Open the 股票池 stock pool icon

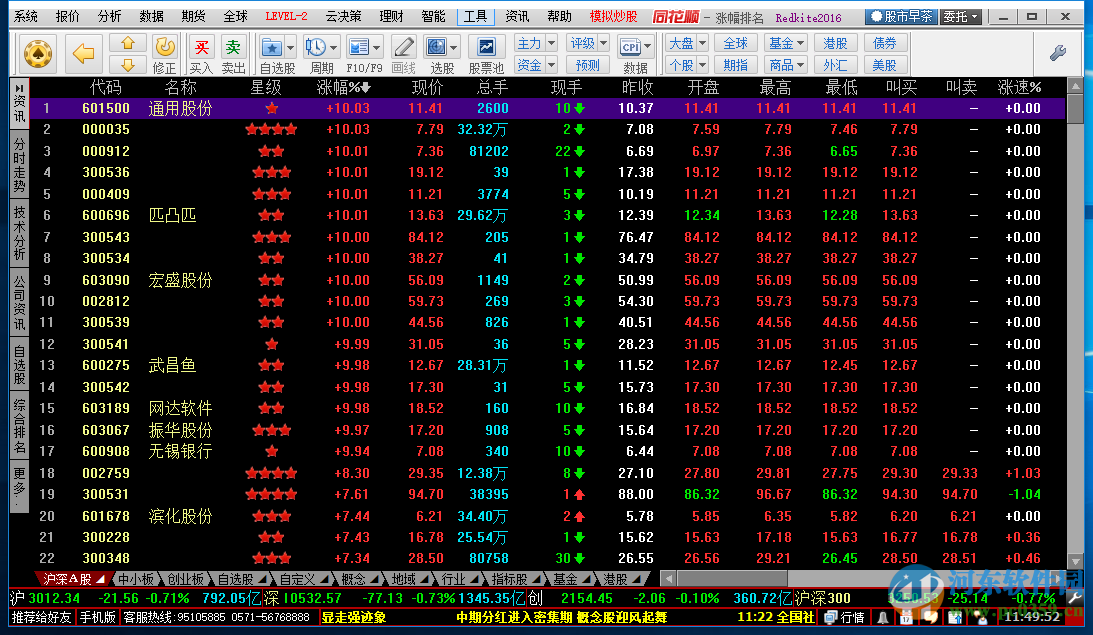[486, 47]
